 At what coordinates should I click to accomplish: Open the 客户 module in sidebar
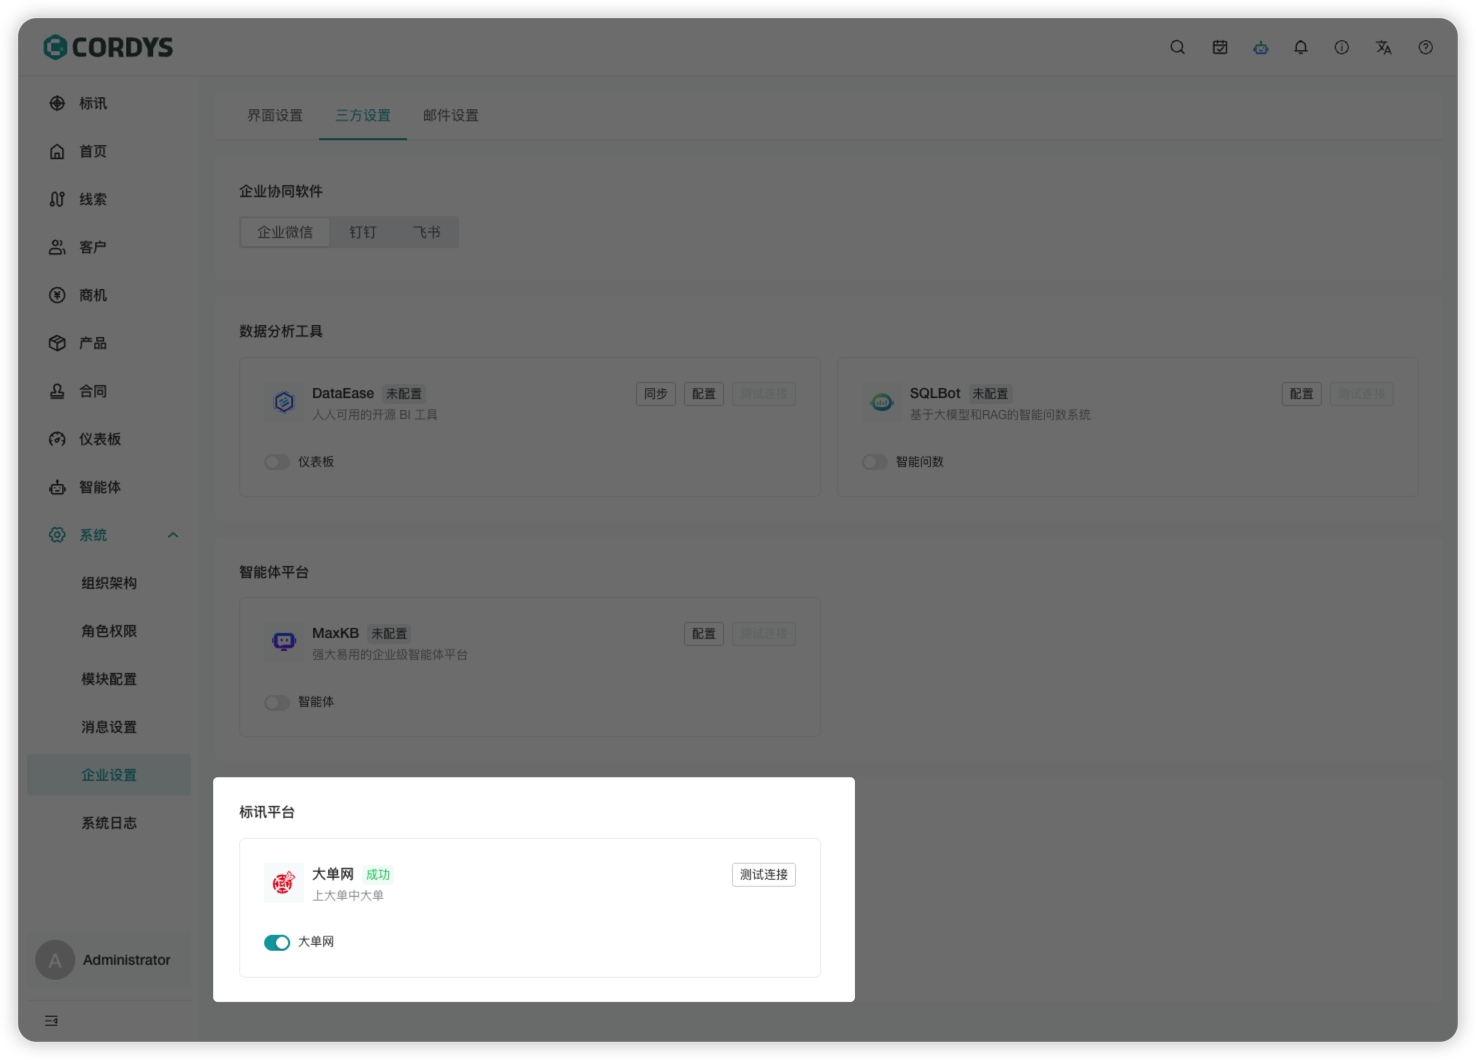click(91, 247)
